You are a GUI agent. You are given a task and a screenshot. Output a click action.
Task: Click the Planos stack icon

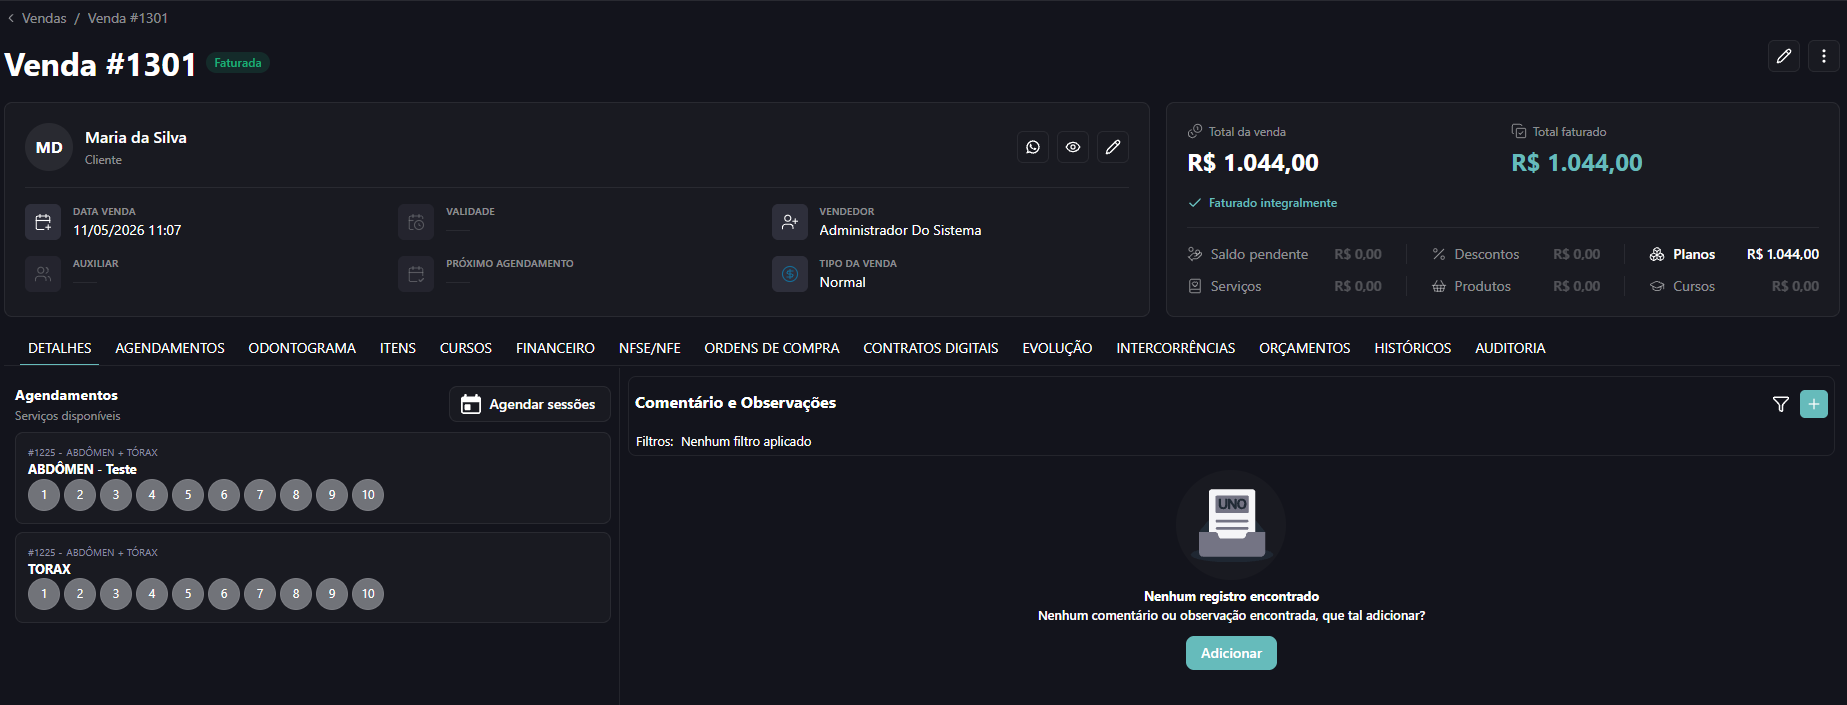coord(1657,254)
